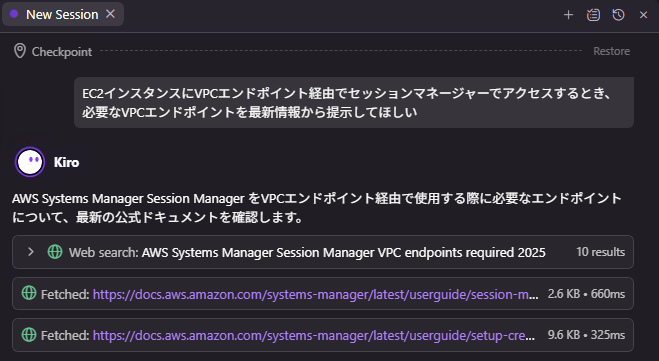659x361 pixels.
Task: Open a new session with plus icon
Action: click(x=568, y=15)
